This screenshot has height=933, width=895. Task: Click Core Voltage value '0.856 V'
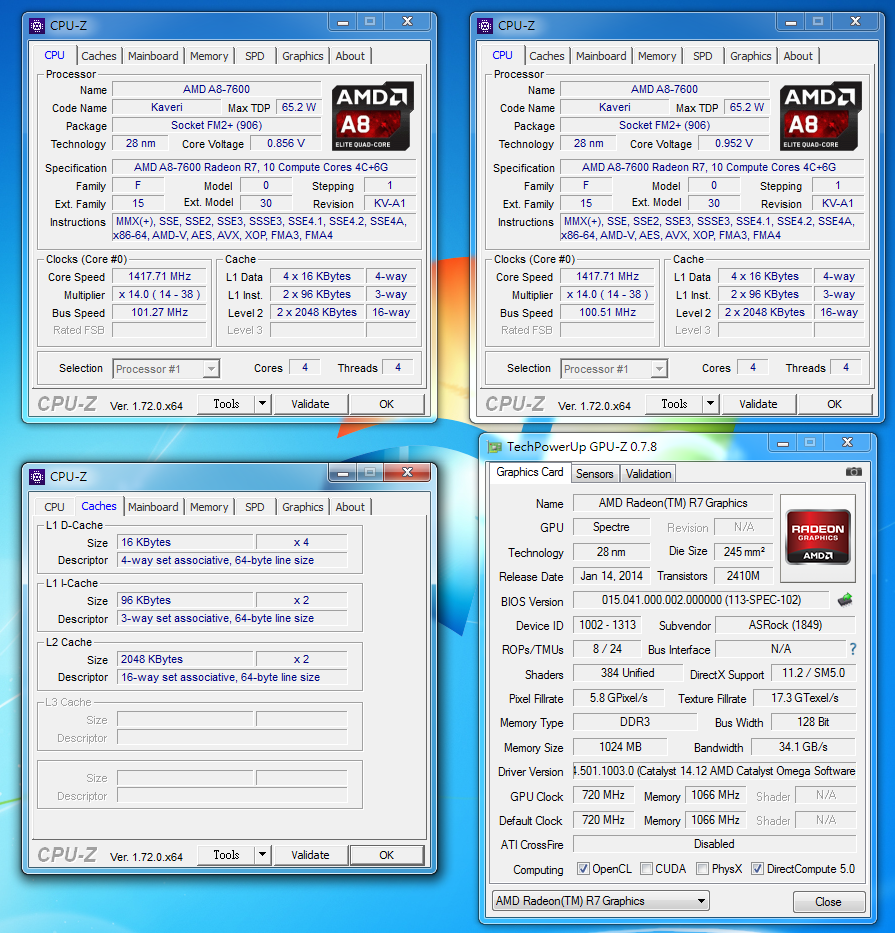coord(286,143)
